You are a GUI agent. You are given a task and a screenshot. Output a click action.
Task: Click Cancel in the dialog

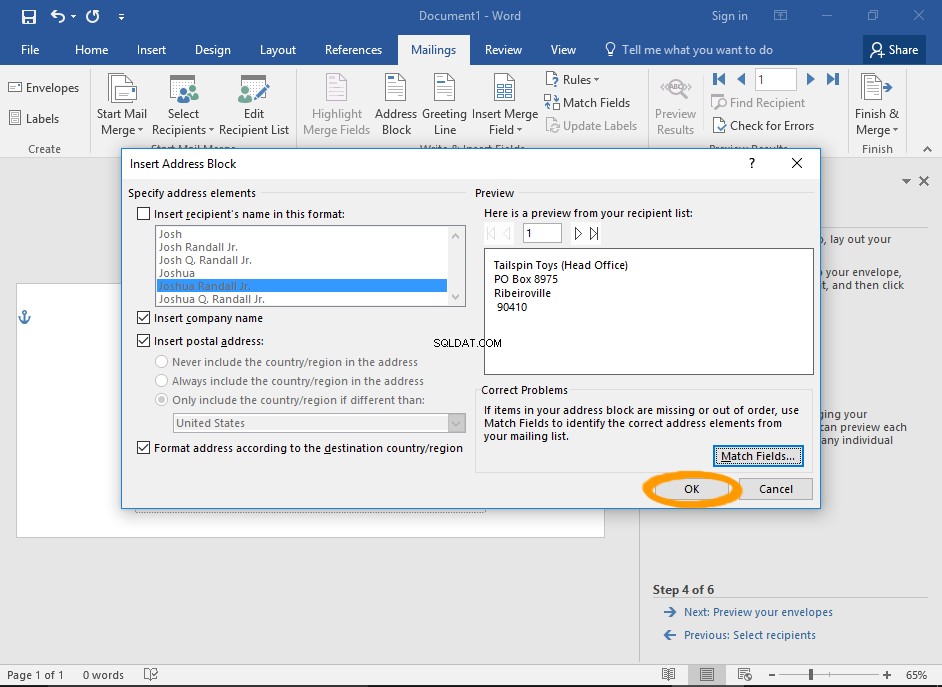click(776, 489)
